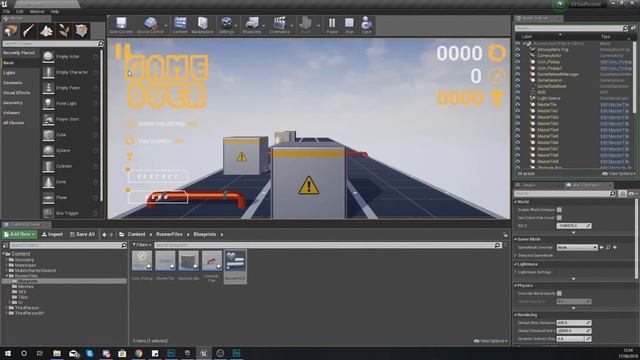Select Cylinder placement item
640x360 pixels.
coord(70,166)
